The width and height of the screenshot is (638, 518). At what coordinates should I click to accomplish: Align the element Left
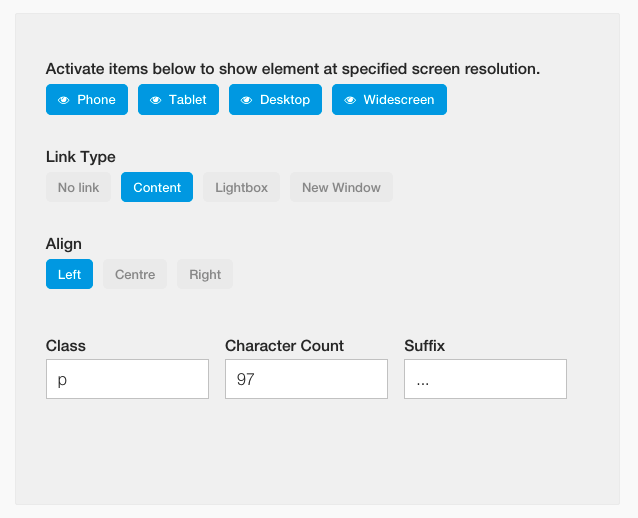tap(69, 274)
